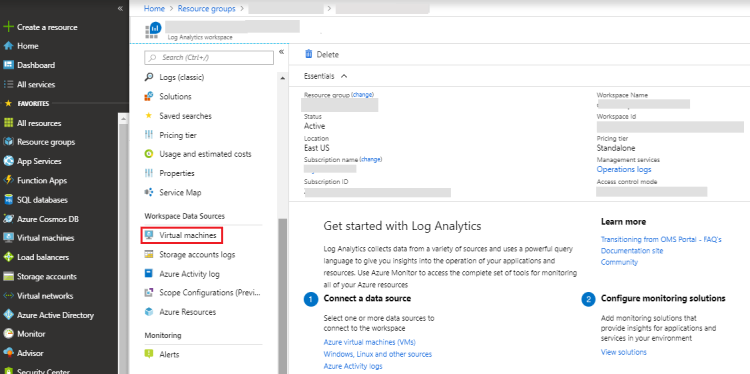Open the Dashboard icon in sidebar
This screenshot has width=750, height=374.
pyautogui.click(x=8, y=65)
